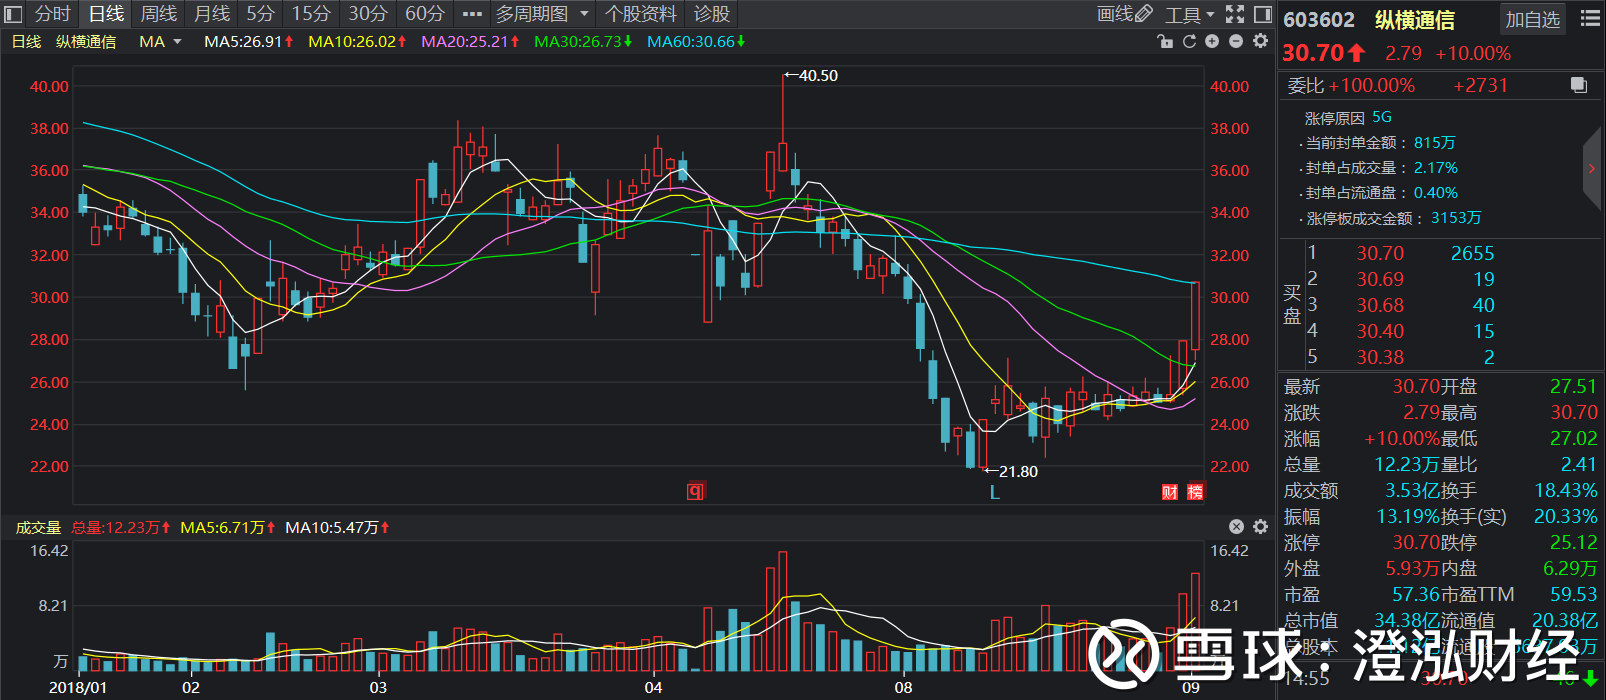Viewport: 1606px width, 700px height.
Task: Toggle the left sidebar panel icon
Action: coord(13,14)
